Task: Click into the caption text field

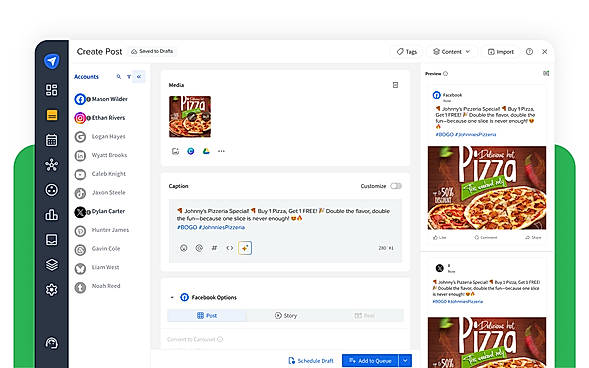Action: coord(285,219)
